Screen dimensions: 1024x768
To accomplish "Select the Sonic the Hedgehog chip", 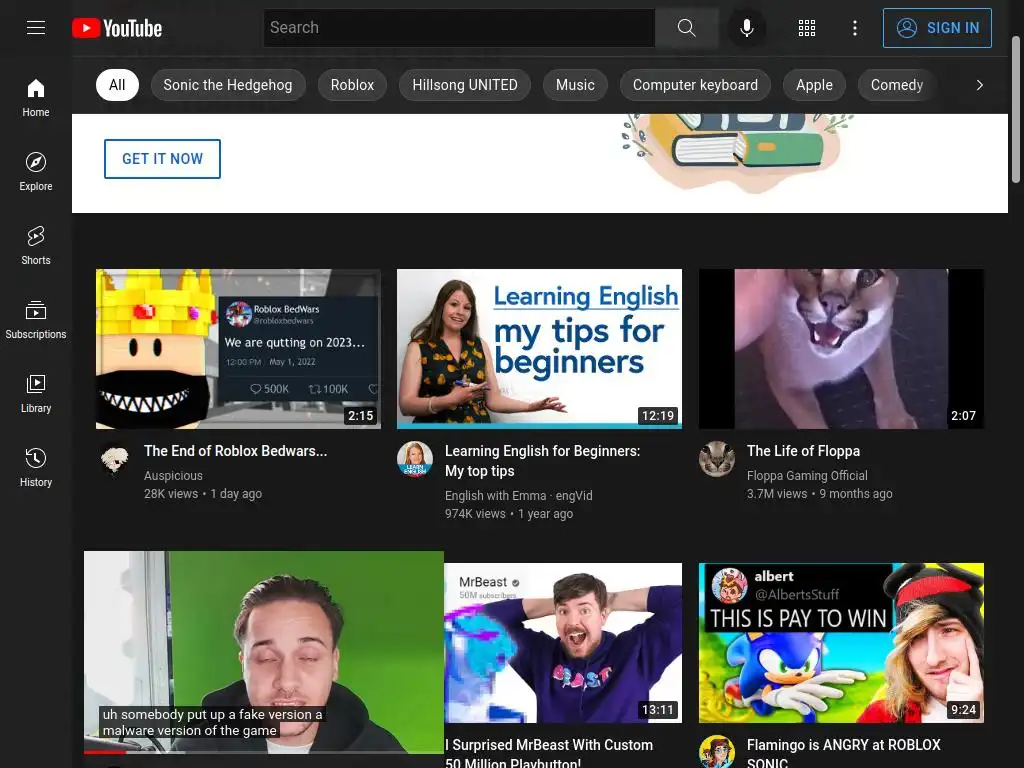I will [x=228, y=85].
